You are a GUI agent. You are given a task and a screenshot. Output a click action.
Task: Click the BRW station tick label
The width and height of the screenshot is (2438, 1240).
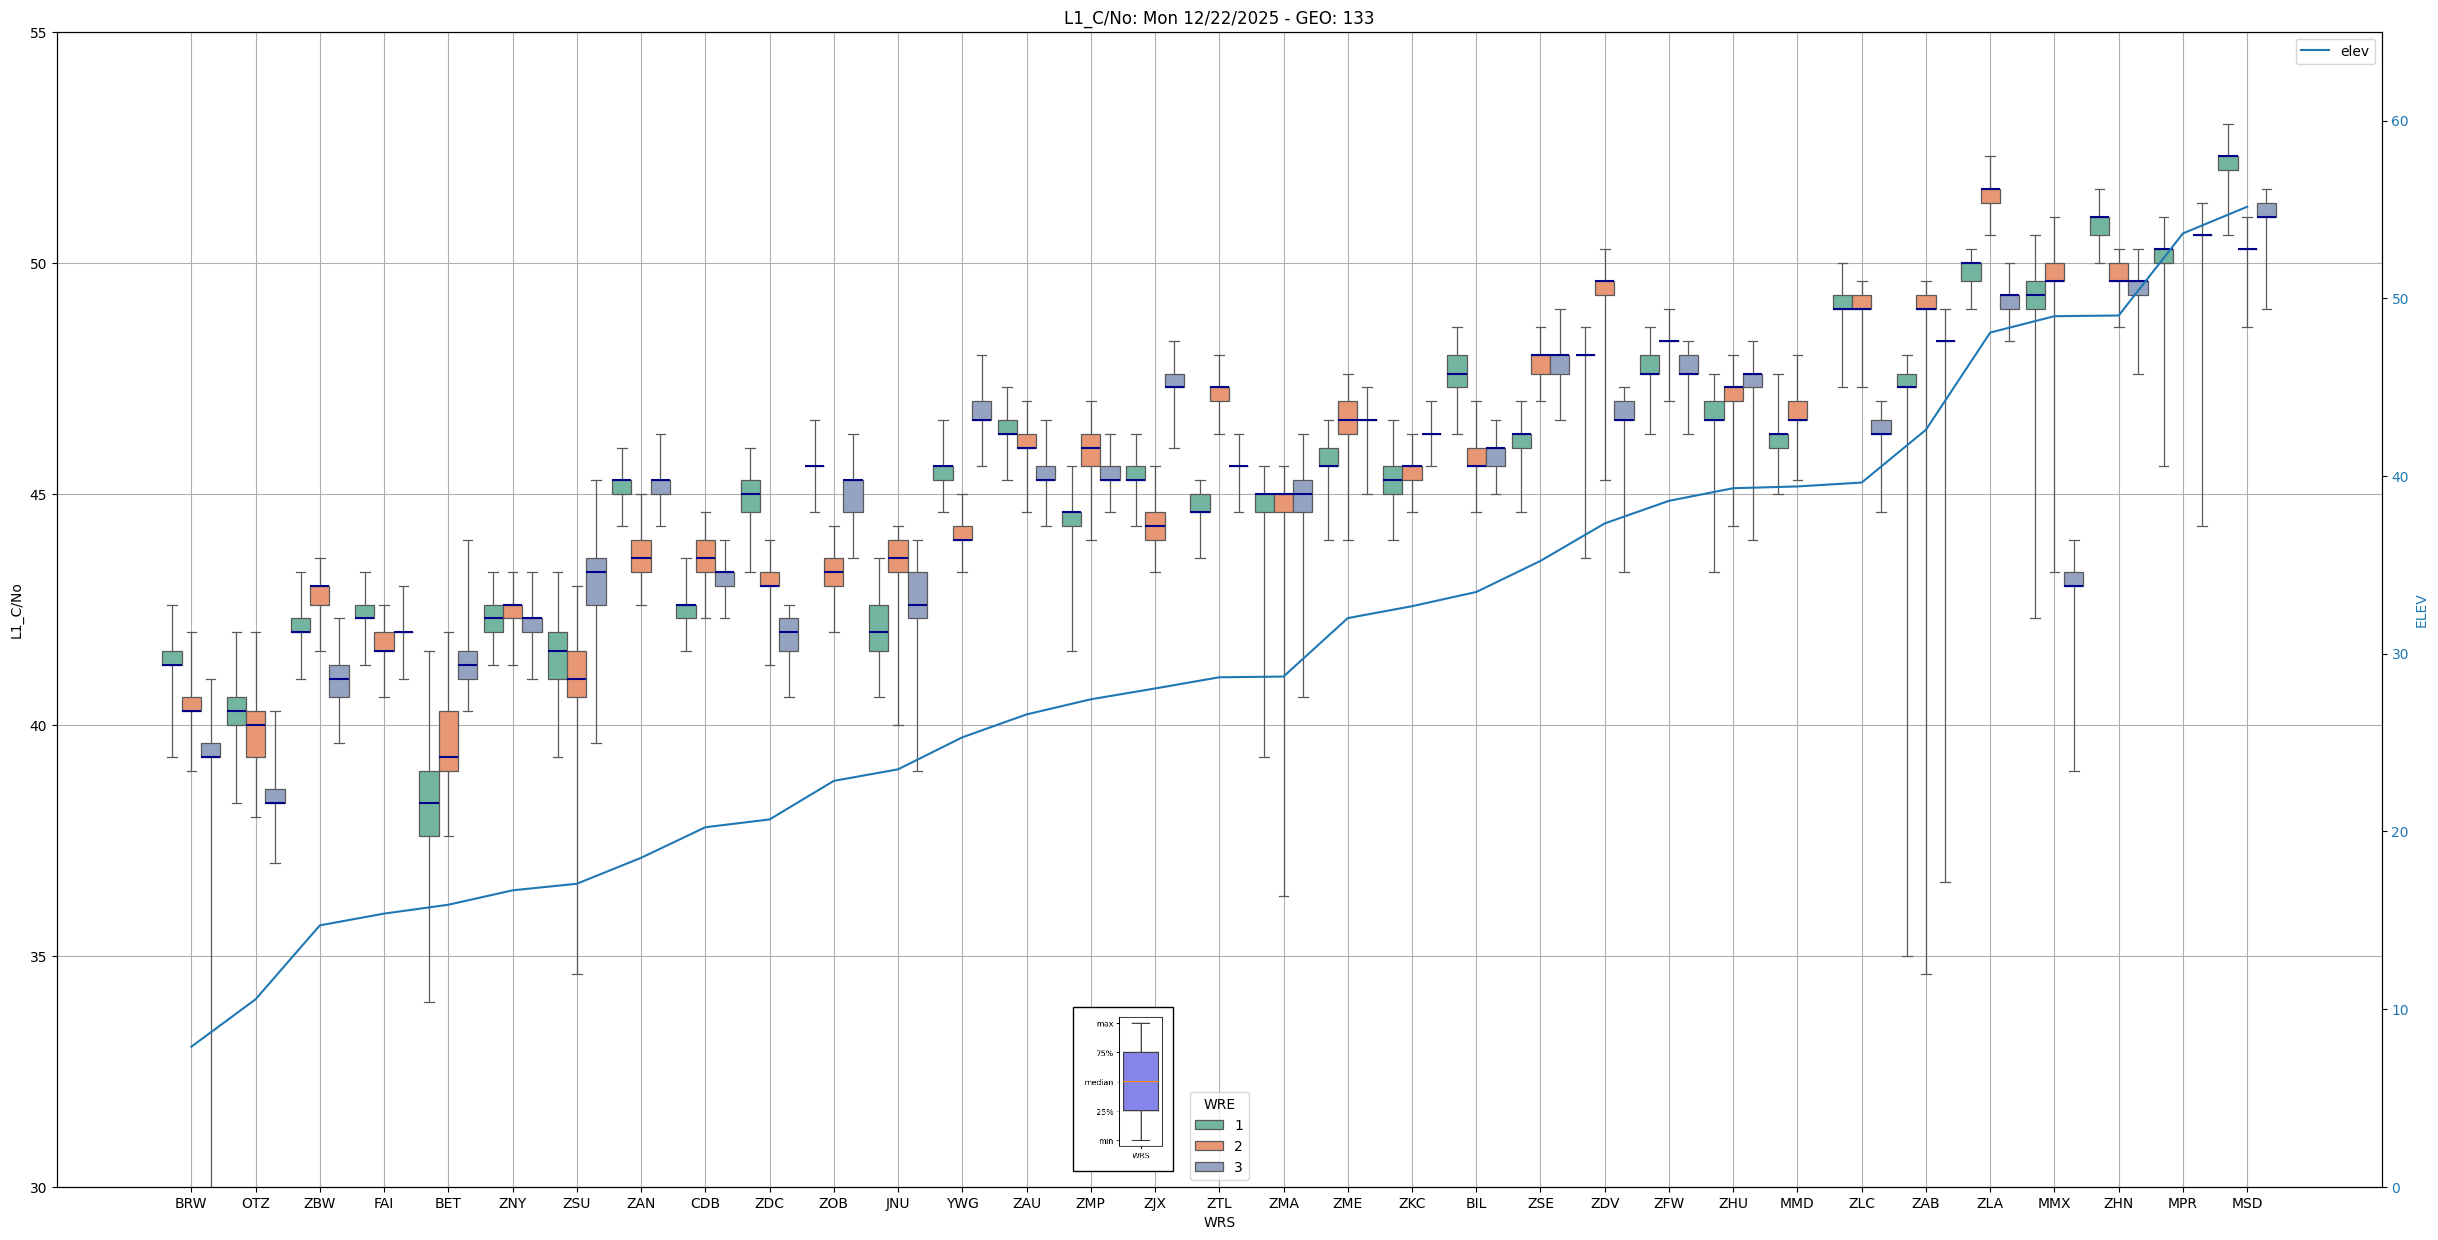(190, 1203)
